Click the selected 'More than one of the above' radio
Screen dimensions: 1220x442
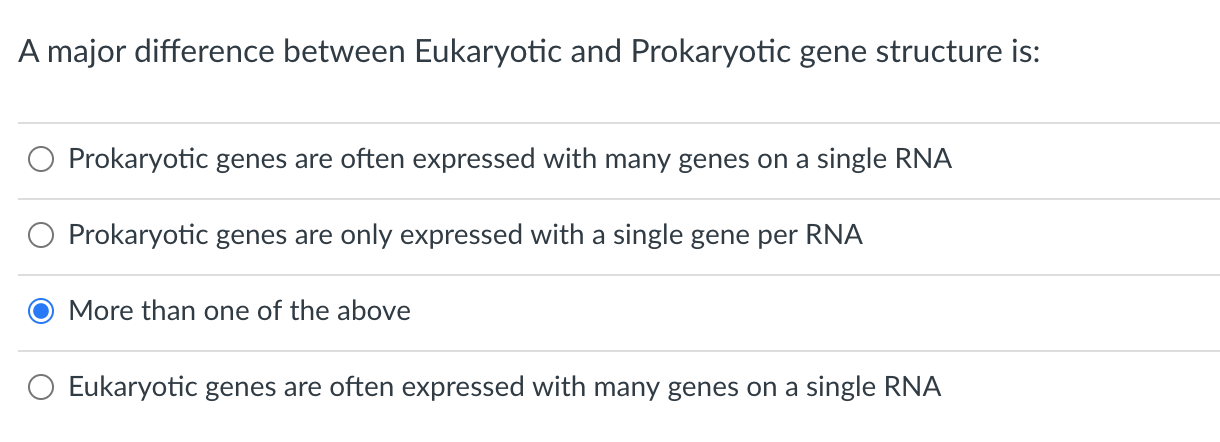(42, 312)
